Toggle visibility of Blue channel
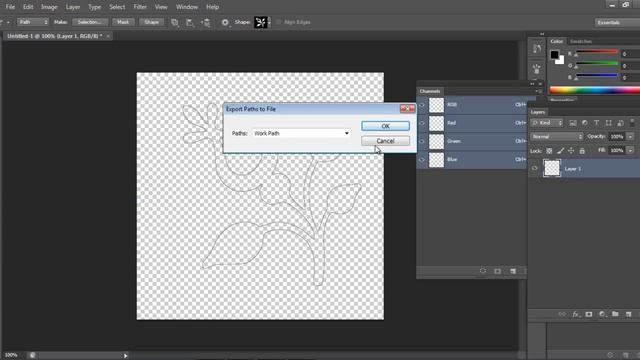The width and height of the screenshot is (640, 360). point(422,160)
